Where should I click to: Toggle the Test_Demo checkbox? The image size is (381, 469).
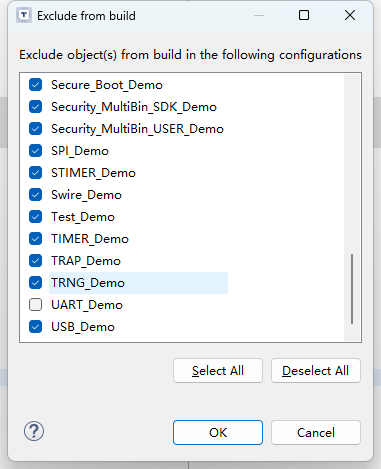(35, 217)
